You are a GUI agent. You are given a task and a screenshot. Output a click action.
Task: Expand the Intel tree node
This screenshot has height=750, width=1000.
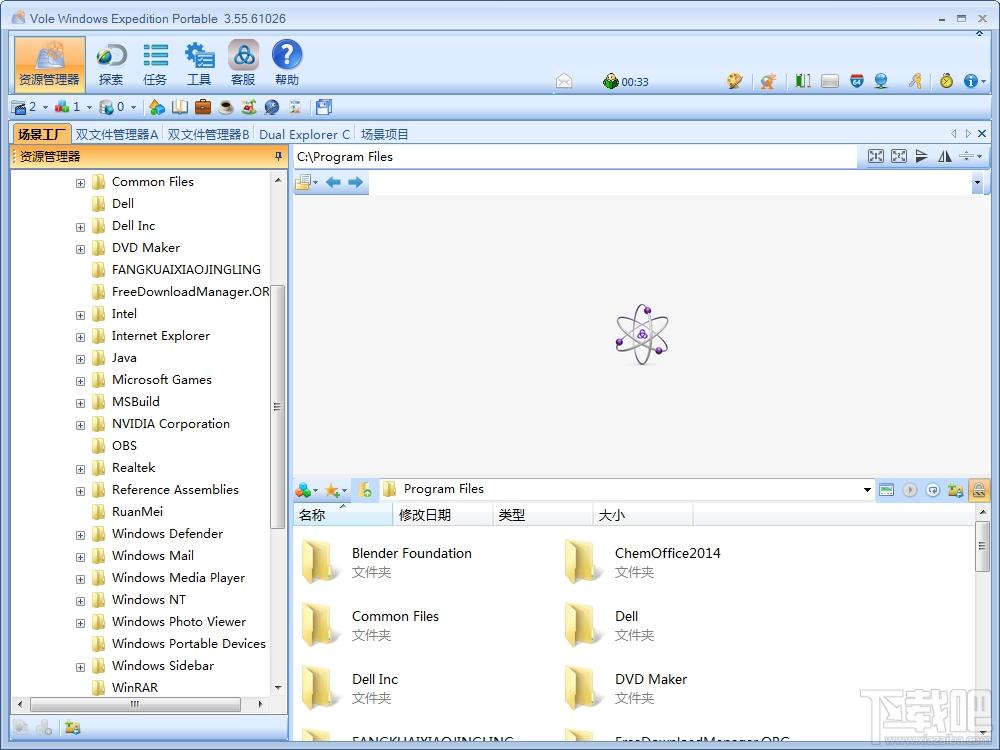80,315
